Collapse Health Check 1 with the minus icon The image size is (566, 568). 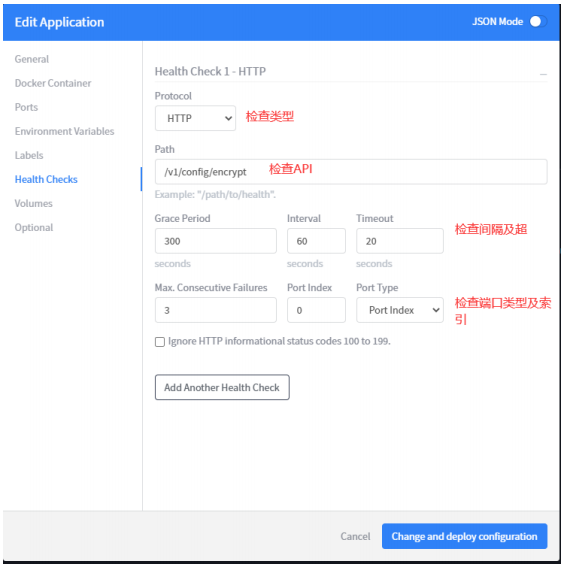(543, 74)
